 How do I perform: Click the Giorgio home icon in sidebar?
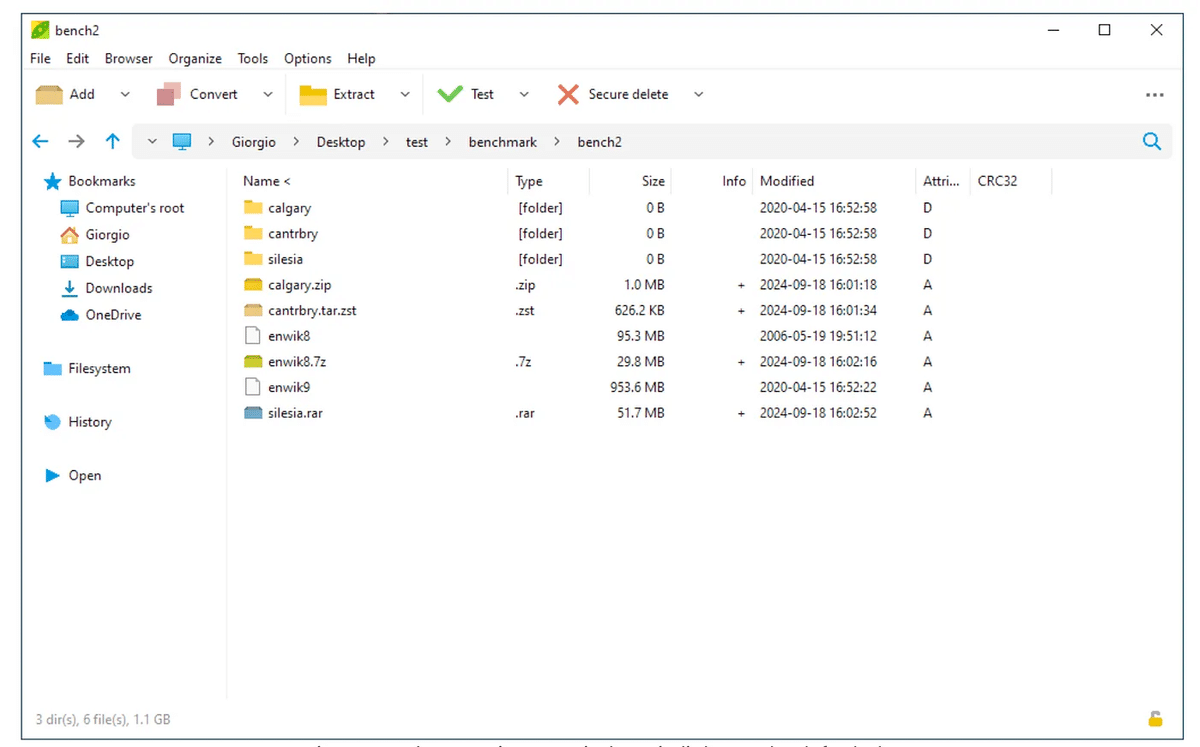pyautogui.click(x=69, y=235)
